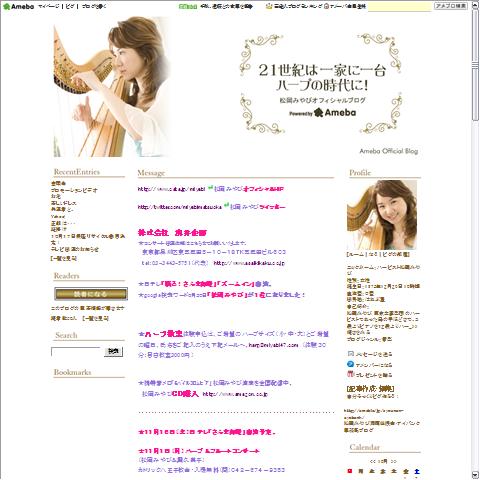Click the search button beside sidebar field
The height and width of the screenshot is (480, 480).
click(113, 352)
